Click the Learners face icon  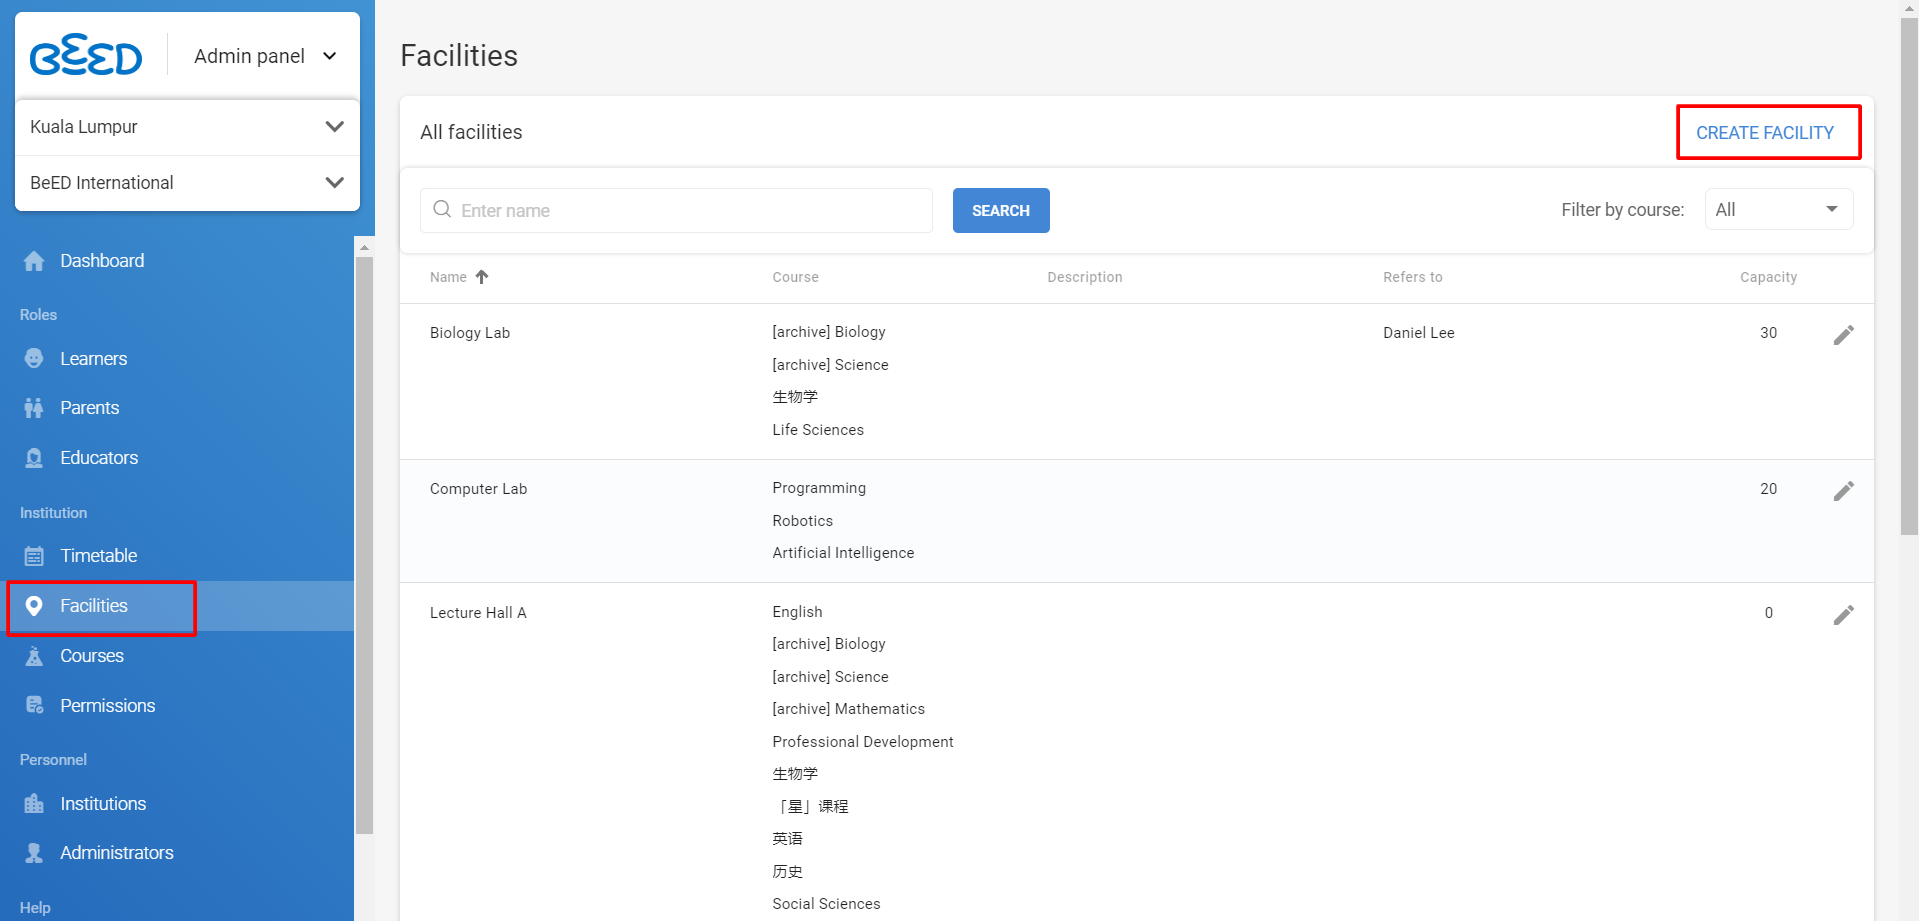(34, 358)
